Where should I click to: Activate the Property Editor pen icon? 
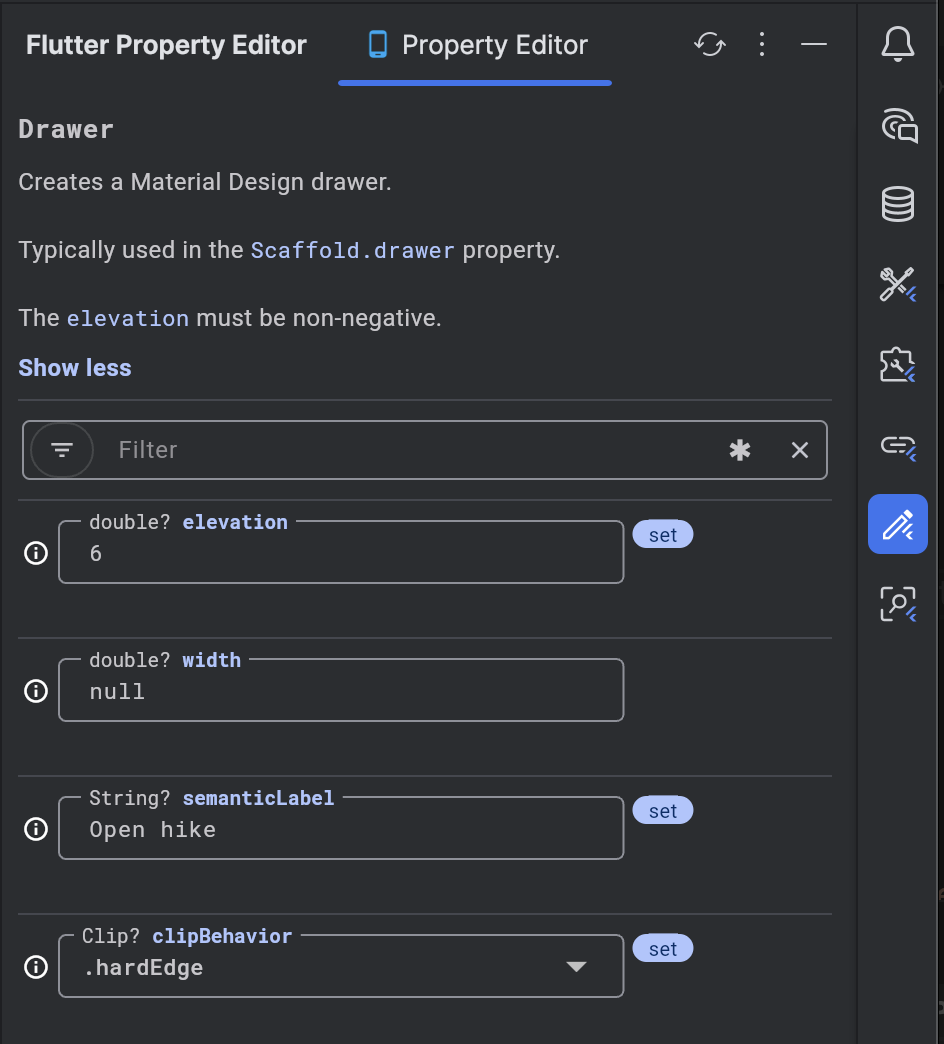click(x=897, y=523)
